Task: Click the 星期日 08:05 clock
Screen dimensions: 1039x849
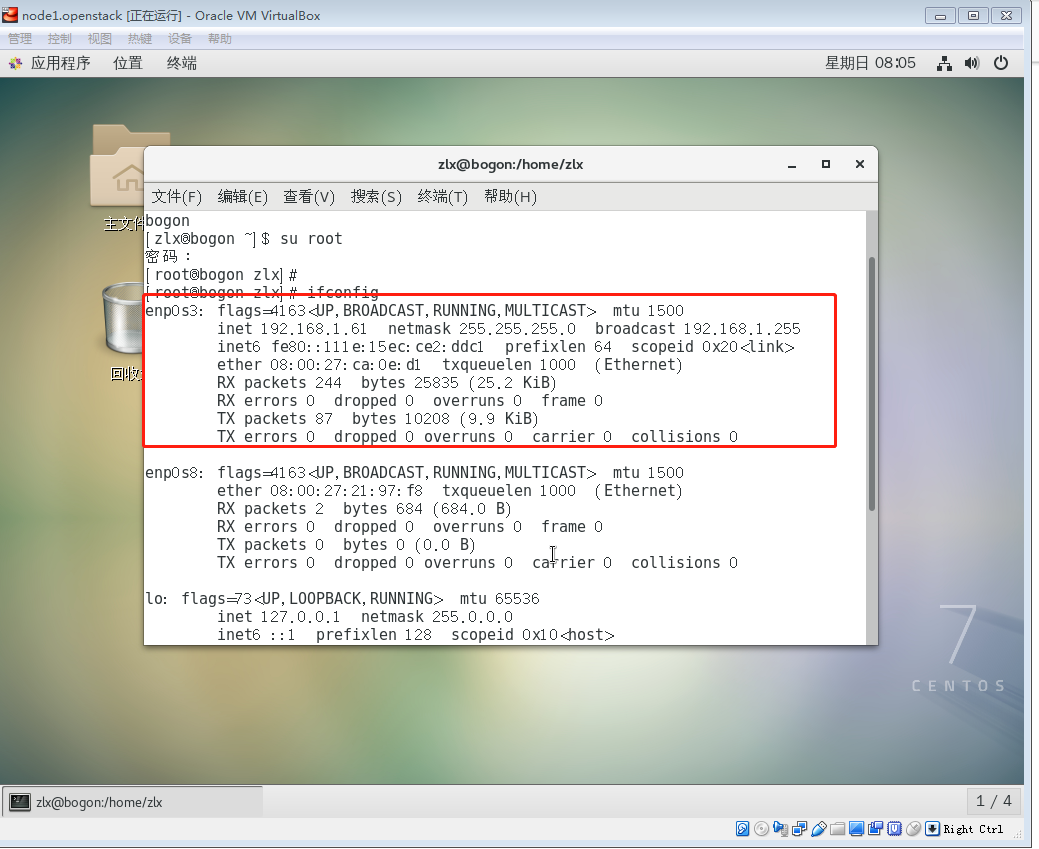Action: point(870,64)
